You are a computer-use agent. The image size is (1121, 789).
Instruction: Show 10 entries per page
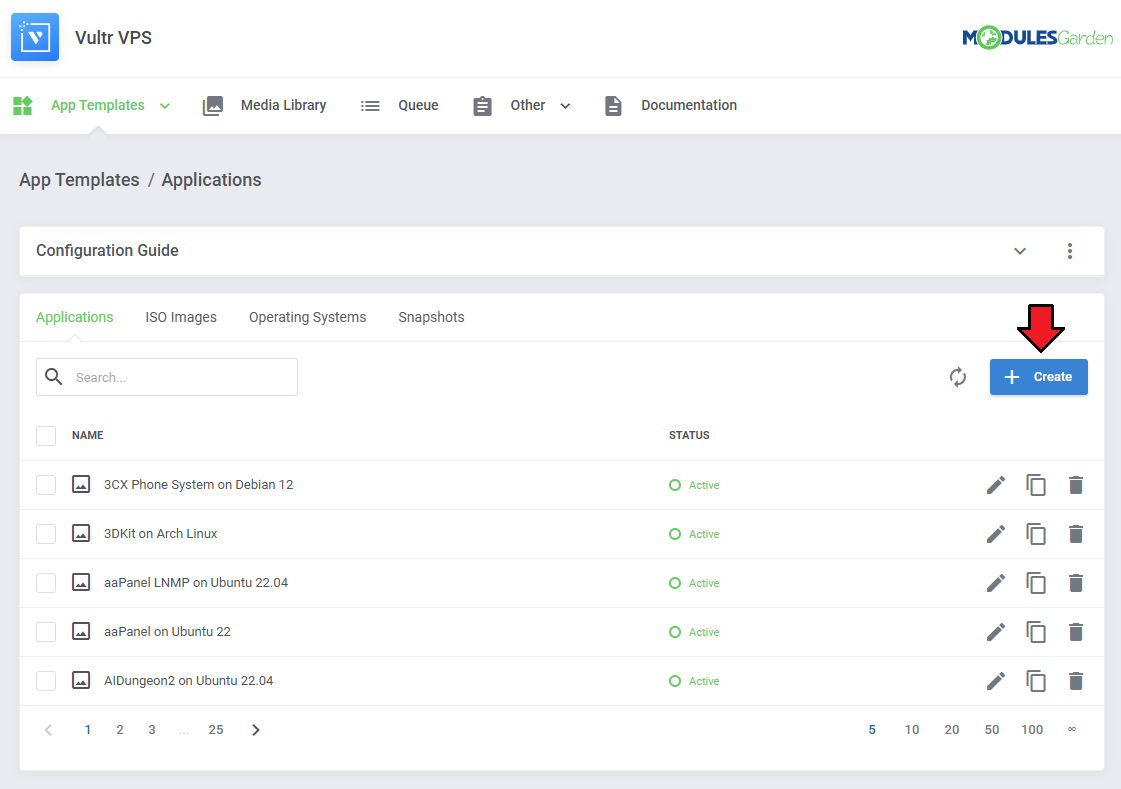point(912,730)
